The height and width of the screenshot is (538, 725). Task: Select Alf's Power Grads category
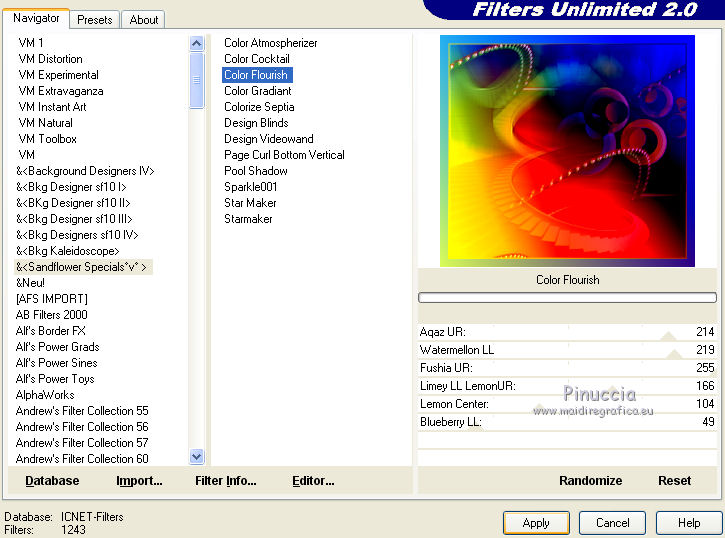(x=57, y=347)
